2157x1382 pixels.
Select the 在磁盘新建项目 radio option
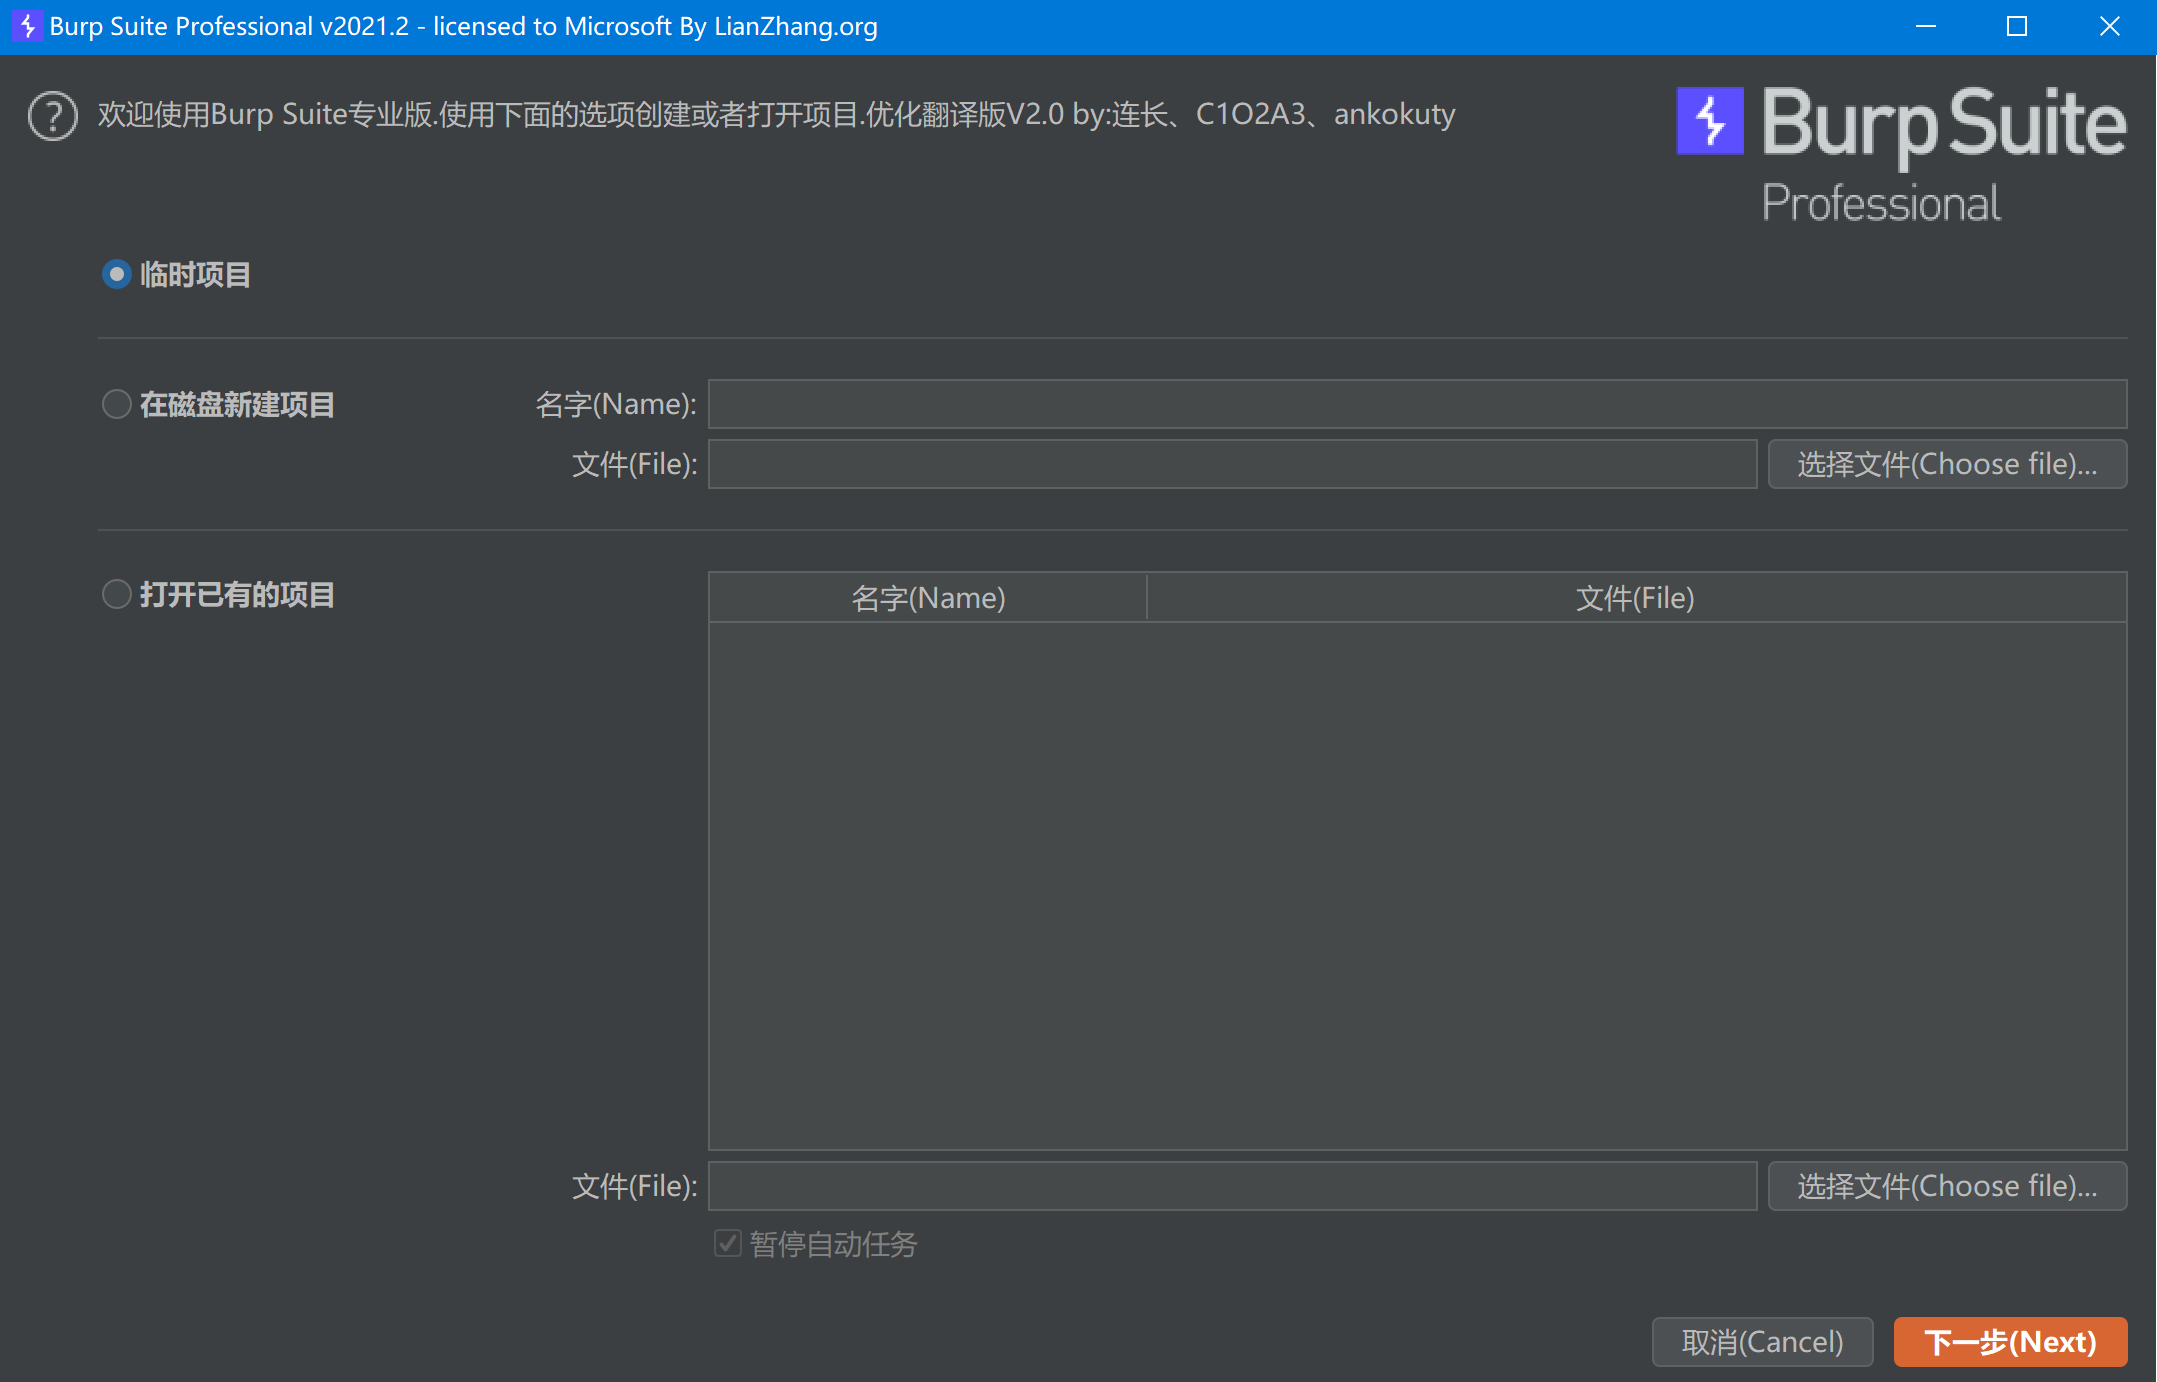coord(117,404)
